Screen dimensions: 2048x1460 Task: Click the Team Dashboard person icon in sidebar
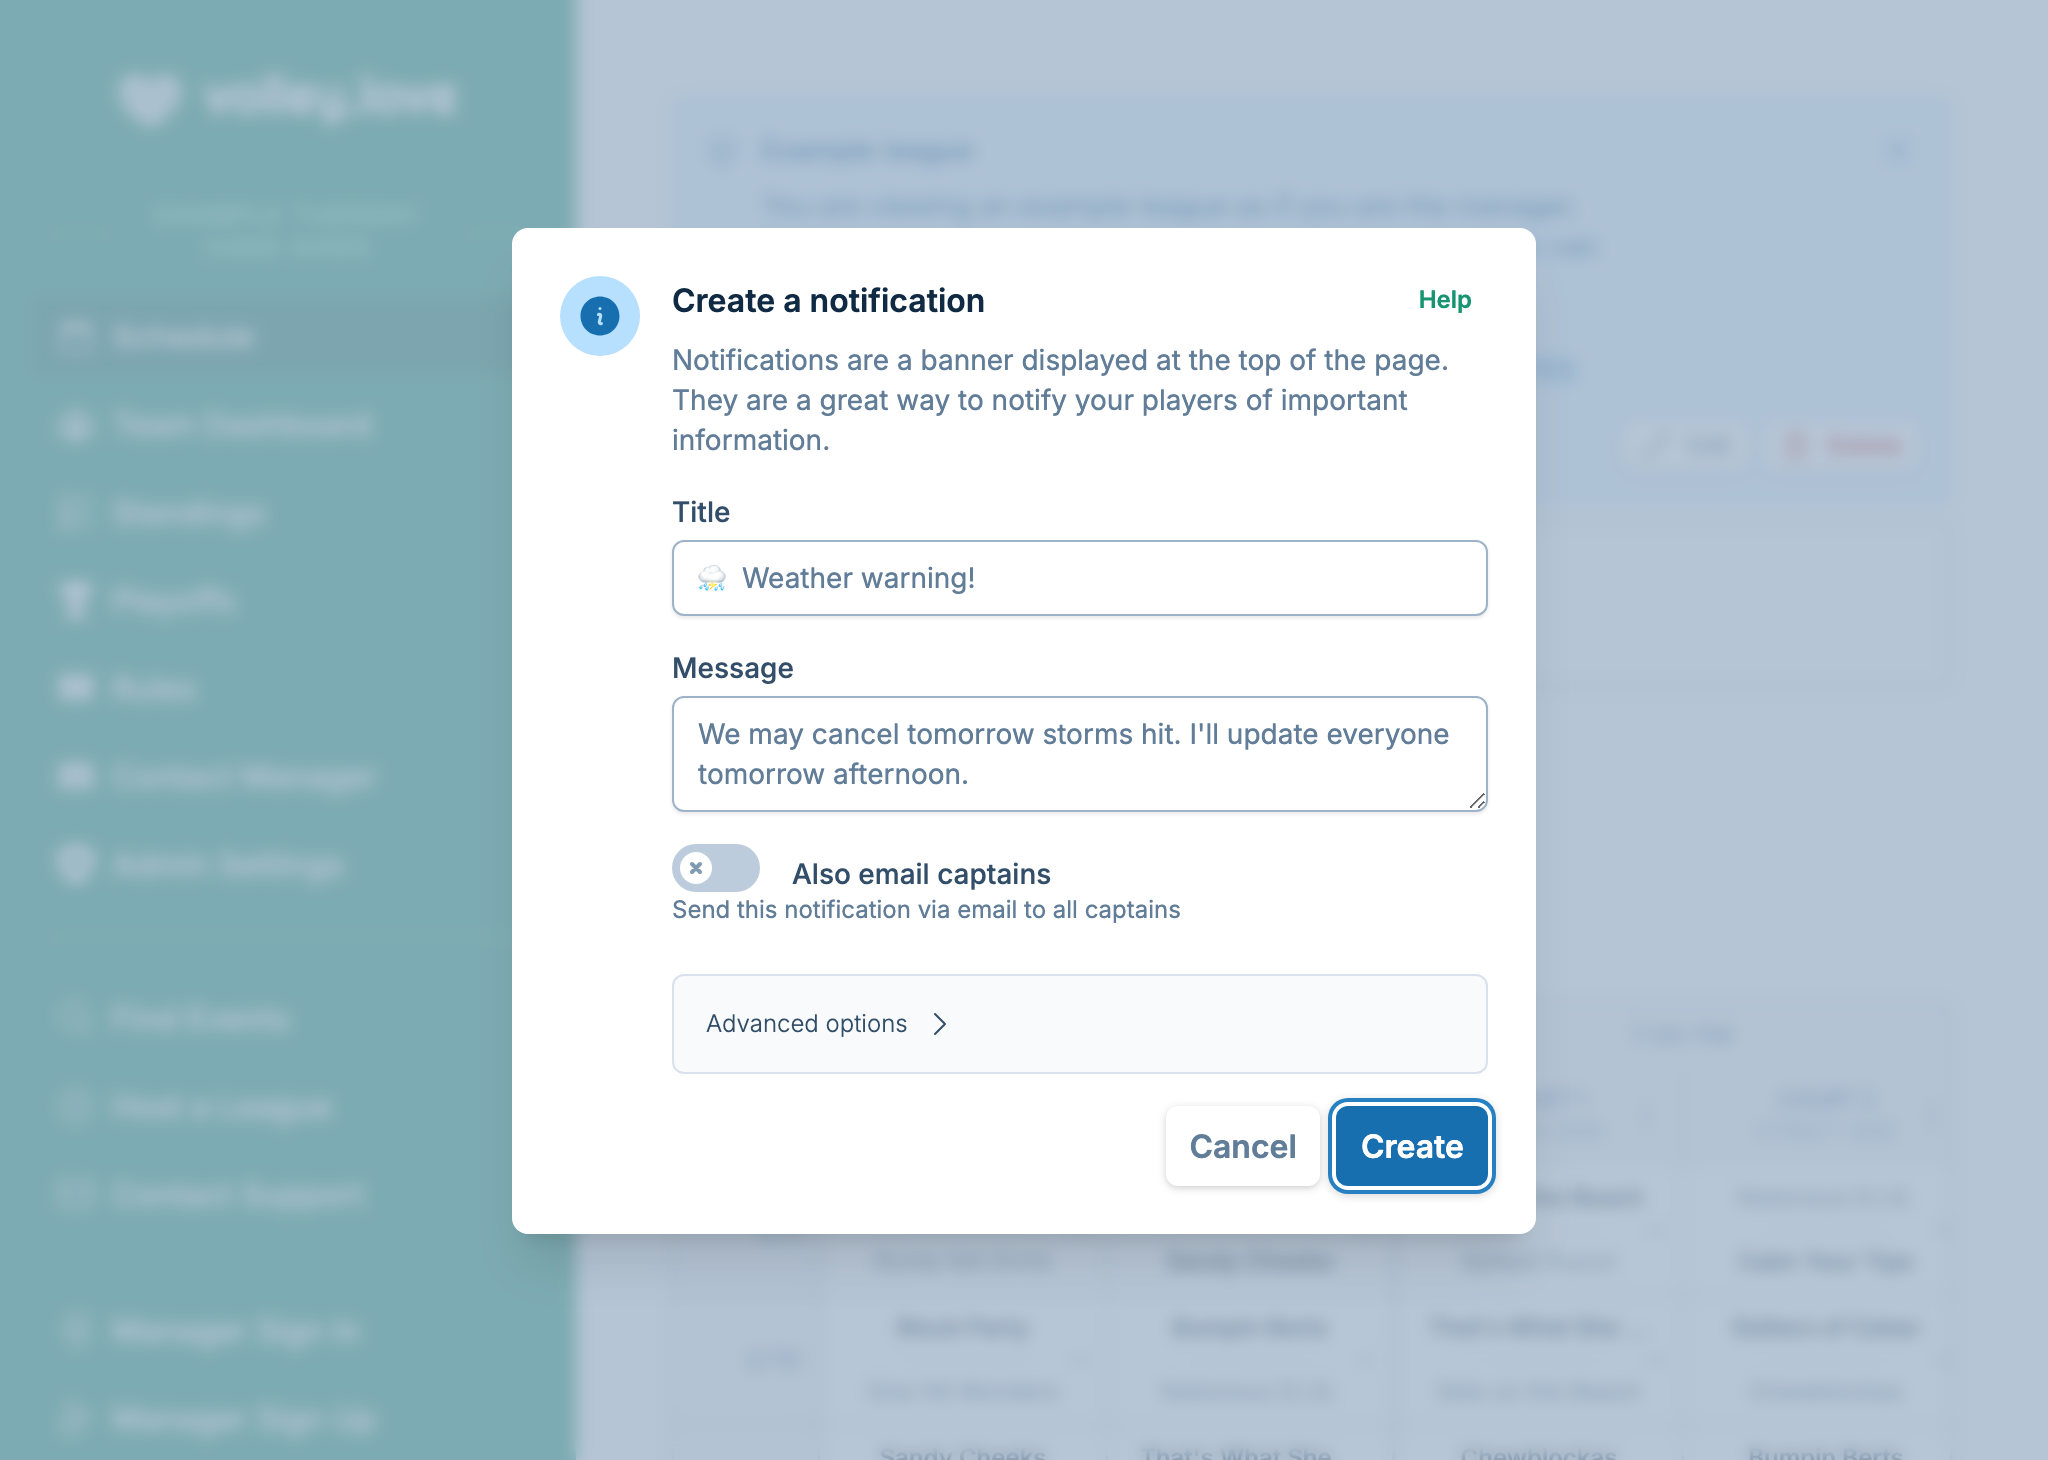pos(74,425)
